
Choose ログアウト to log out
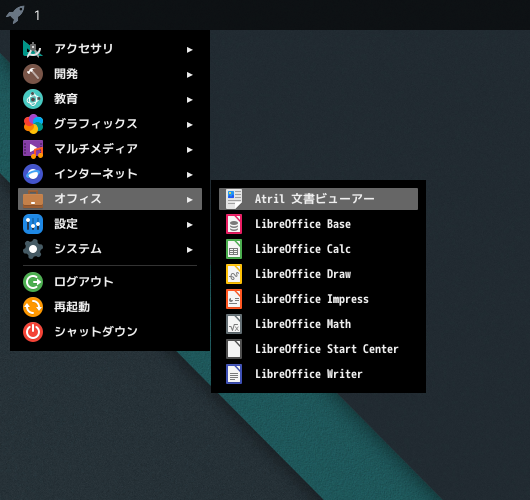pyautogui.click(x=110, y=282)
